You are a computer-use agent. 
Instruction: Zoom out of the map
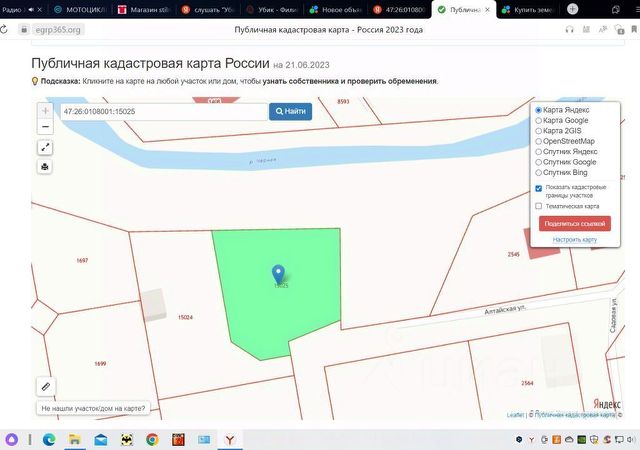(45, 127)
